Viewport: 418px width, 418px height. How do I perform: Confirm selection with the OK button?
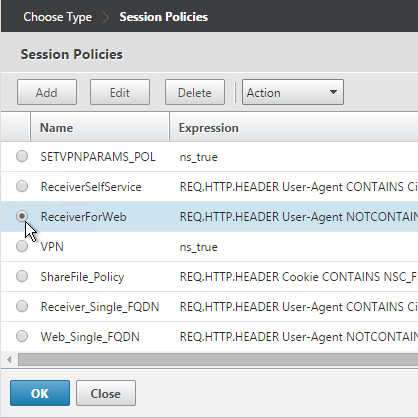point(40,393)
